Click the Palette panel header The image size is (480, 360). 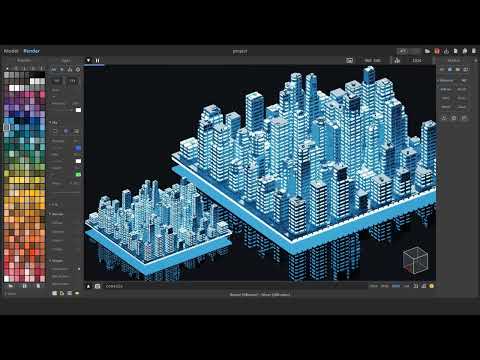pyautogui.click(x=24, y=60)
